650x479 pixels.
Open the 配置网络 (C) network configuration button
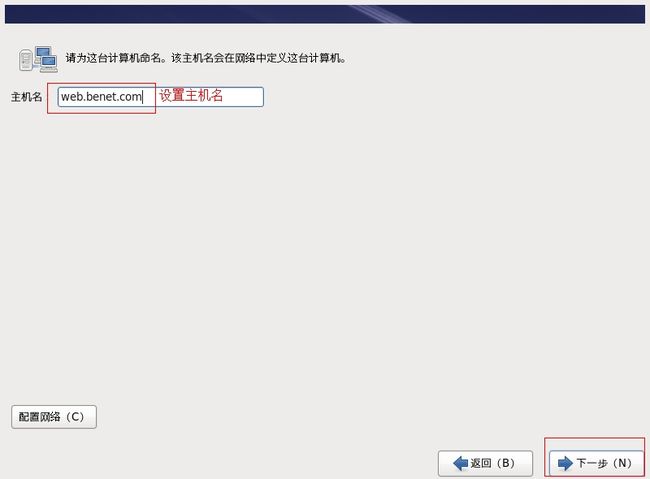(54, 417)
